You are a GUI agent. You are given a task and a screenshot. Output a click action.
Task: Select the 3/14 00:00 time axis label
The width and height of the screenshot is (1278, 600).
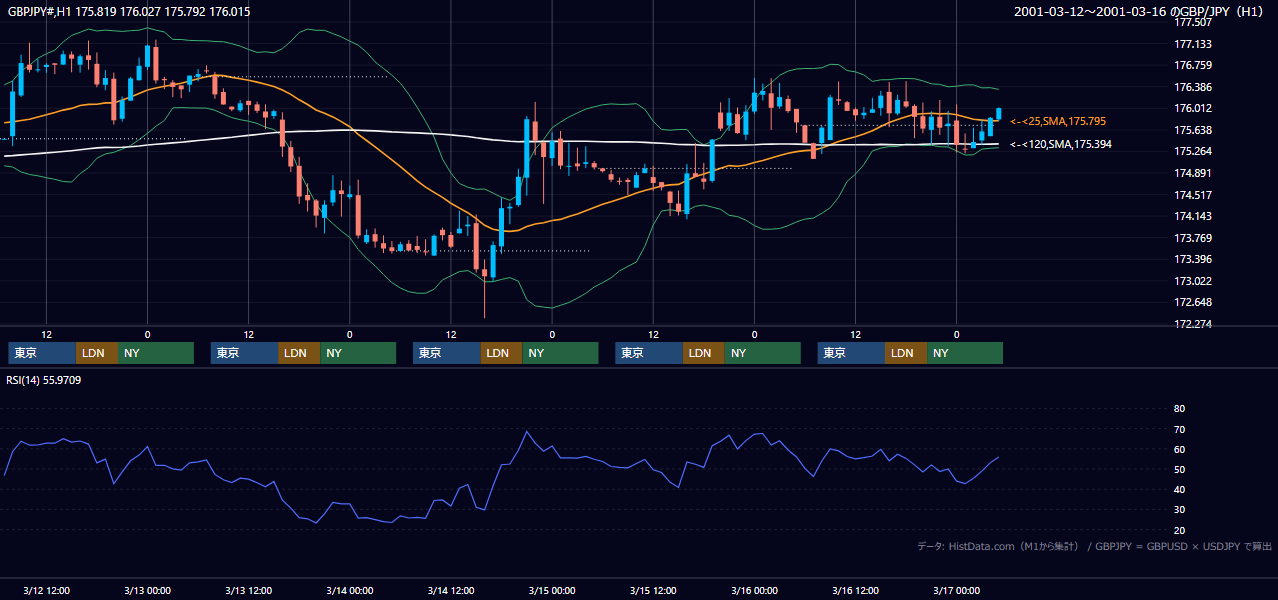pos(349,590)
